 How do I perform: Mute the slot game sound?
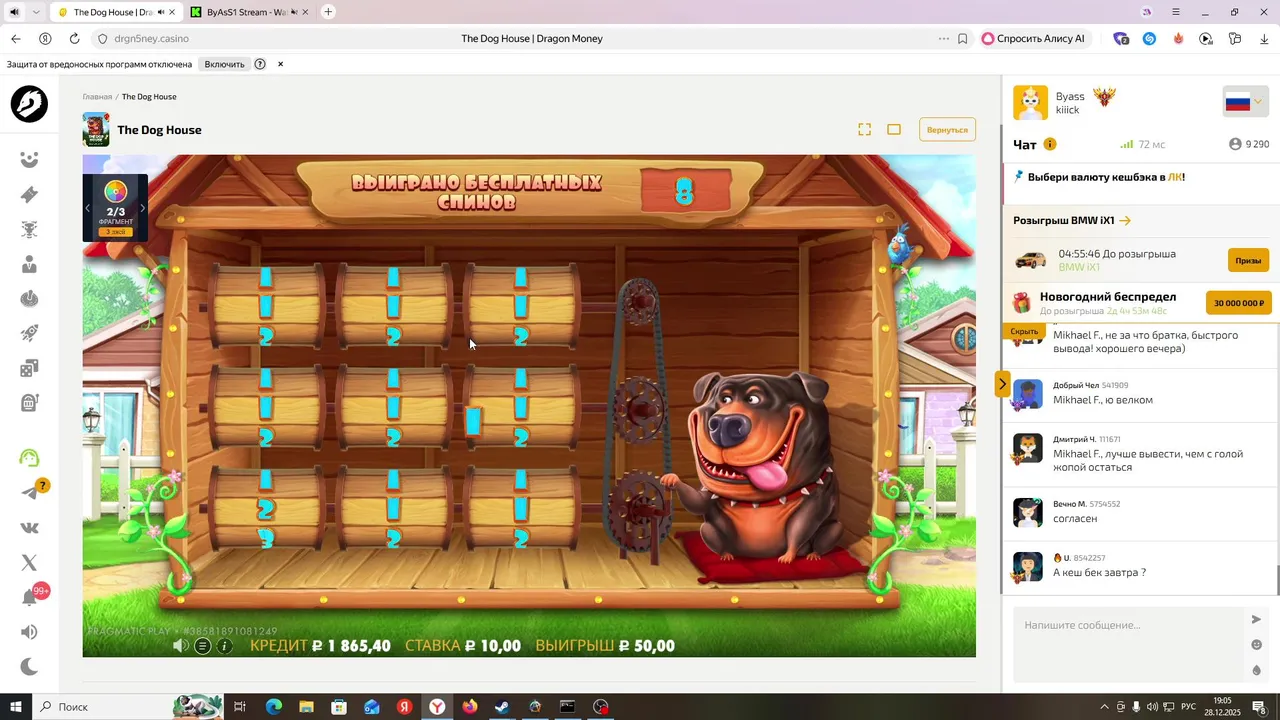[x=180, y=646]
